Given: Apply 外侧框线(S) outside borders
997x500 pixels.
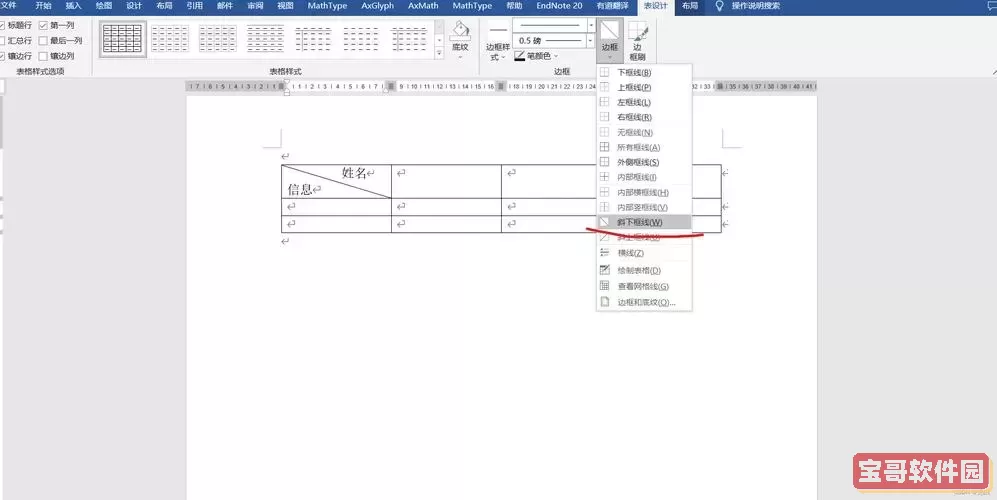Looking at the screenshot, I should [x=643, y=162].
